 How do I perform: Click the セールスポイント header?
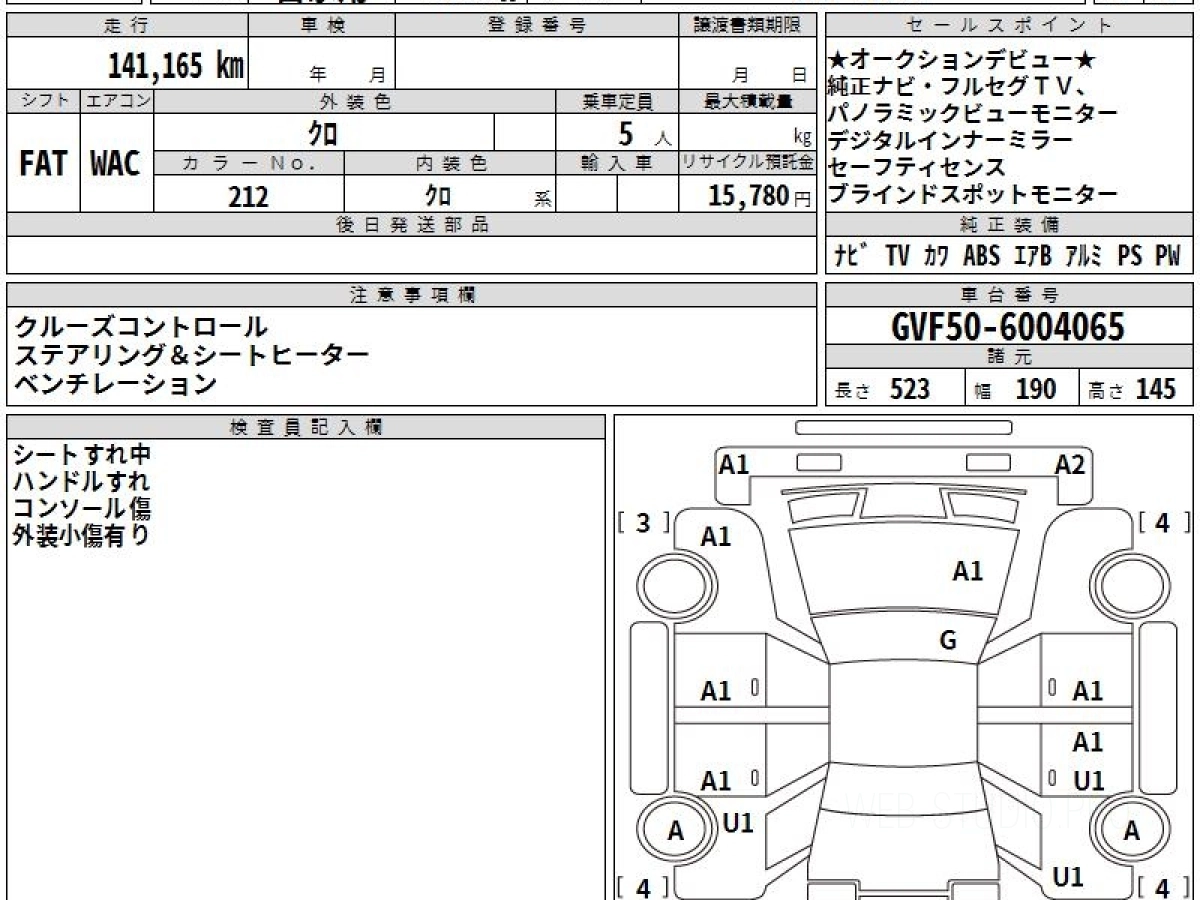pos(1009,26)
